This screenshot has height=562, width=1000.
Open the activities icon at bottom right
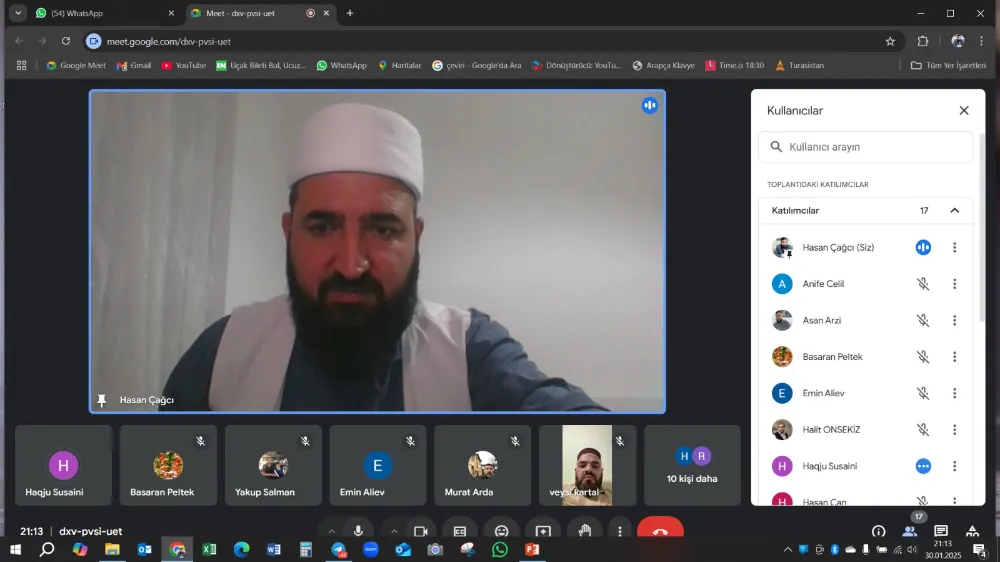pos(972,531)
